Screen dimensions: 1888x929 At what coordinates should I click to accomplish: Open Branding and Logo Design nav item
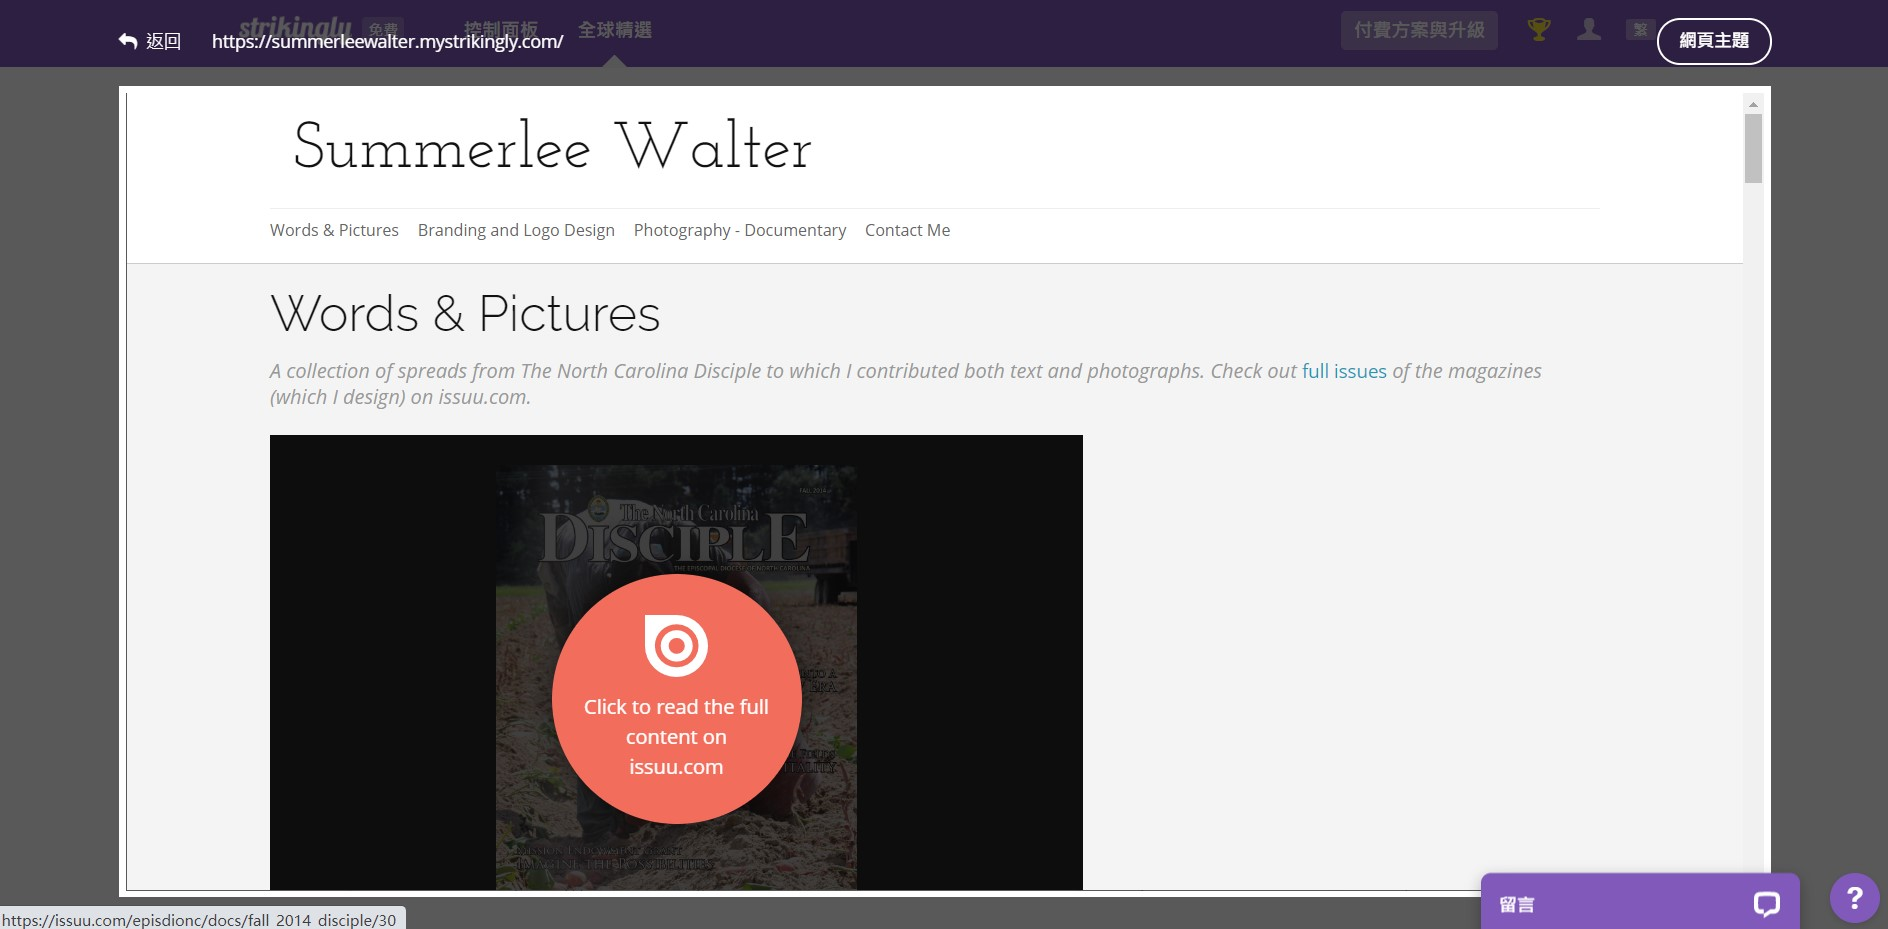tap(516, 230)
